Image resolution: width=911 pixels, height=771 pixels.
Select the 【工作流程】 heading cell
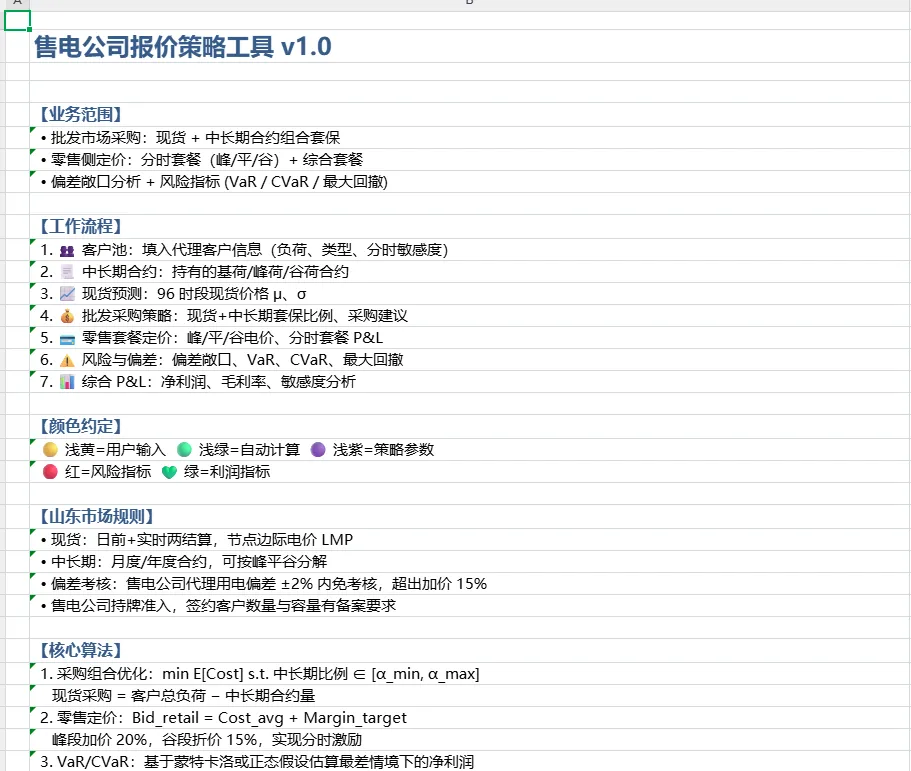[469, 227]
